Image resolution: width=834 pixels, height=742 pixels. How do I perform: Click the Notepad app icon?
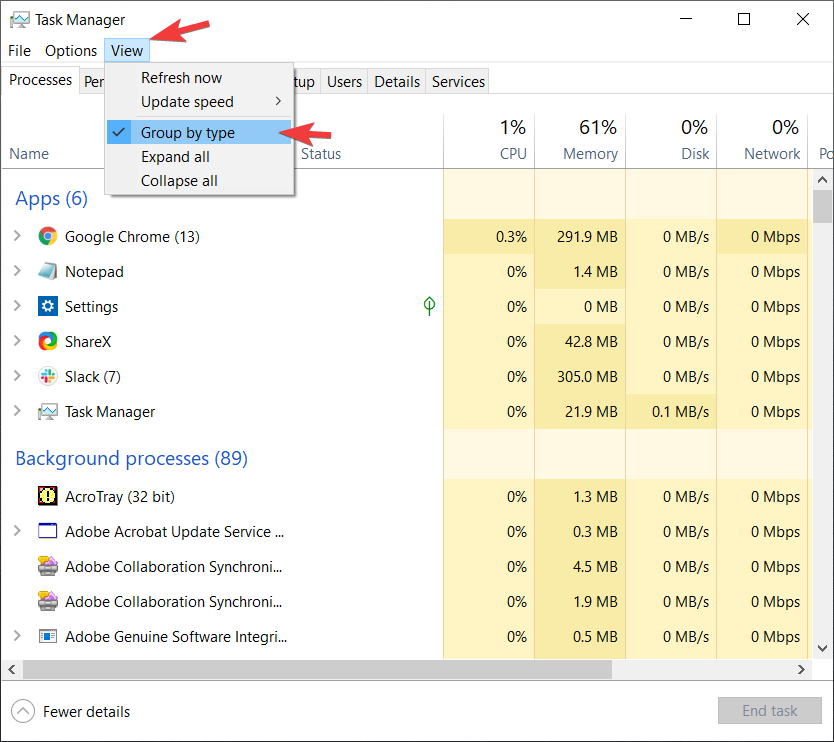tap(47, 271)
